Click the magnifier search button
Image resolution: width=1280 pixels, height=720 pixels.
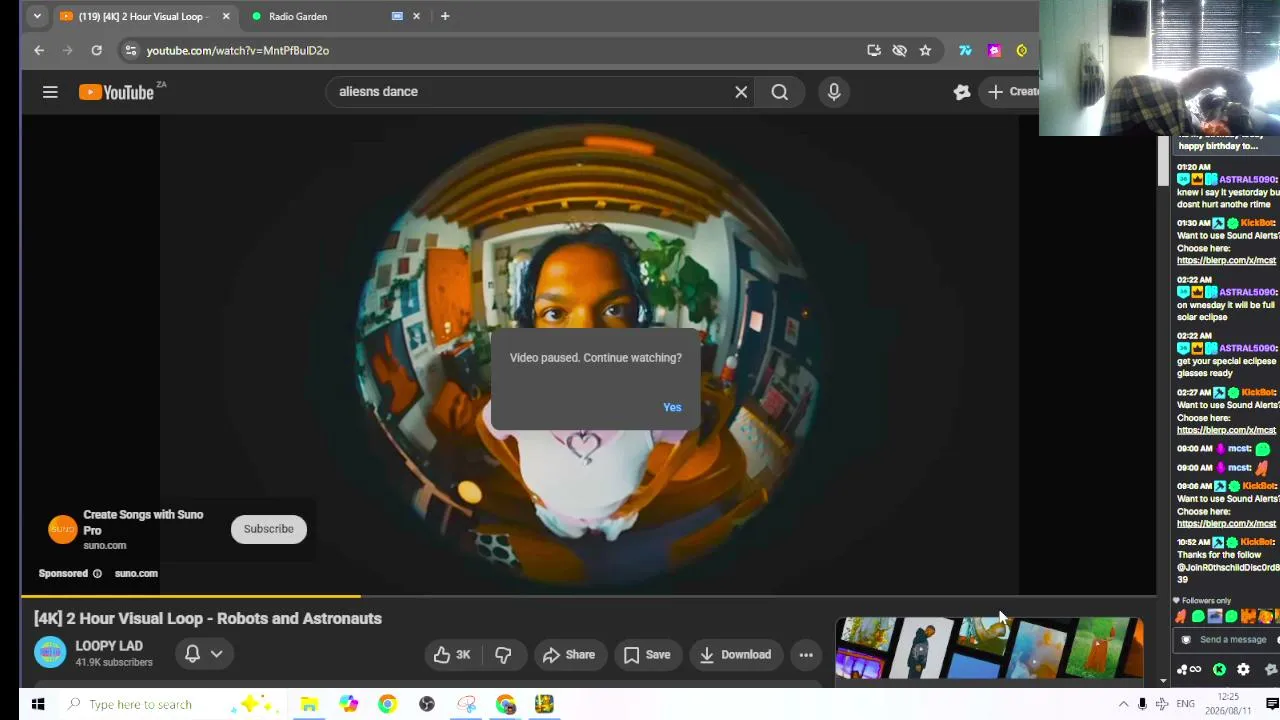click(780, 92)
